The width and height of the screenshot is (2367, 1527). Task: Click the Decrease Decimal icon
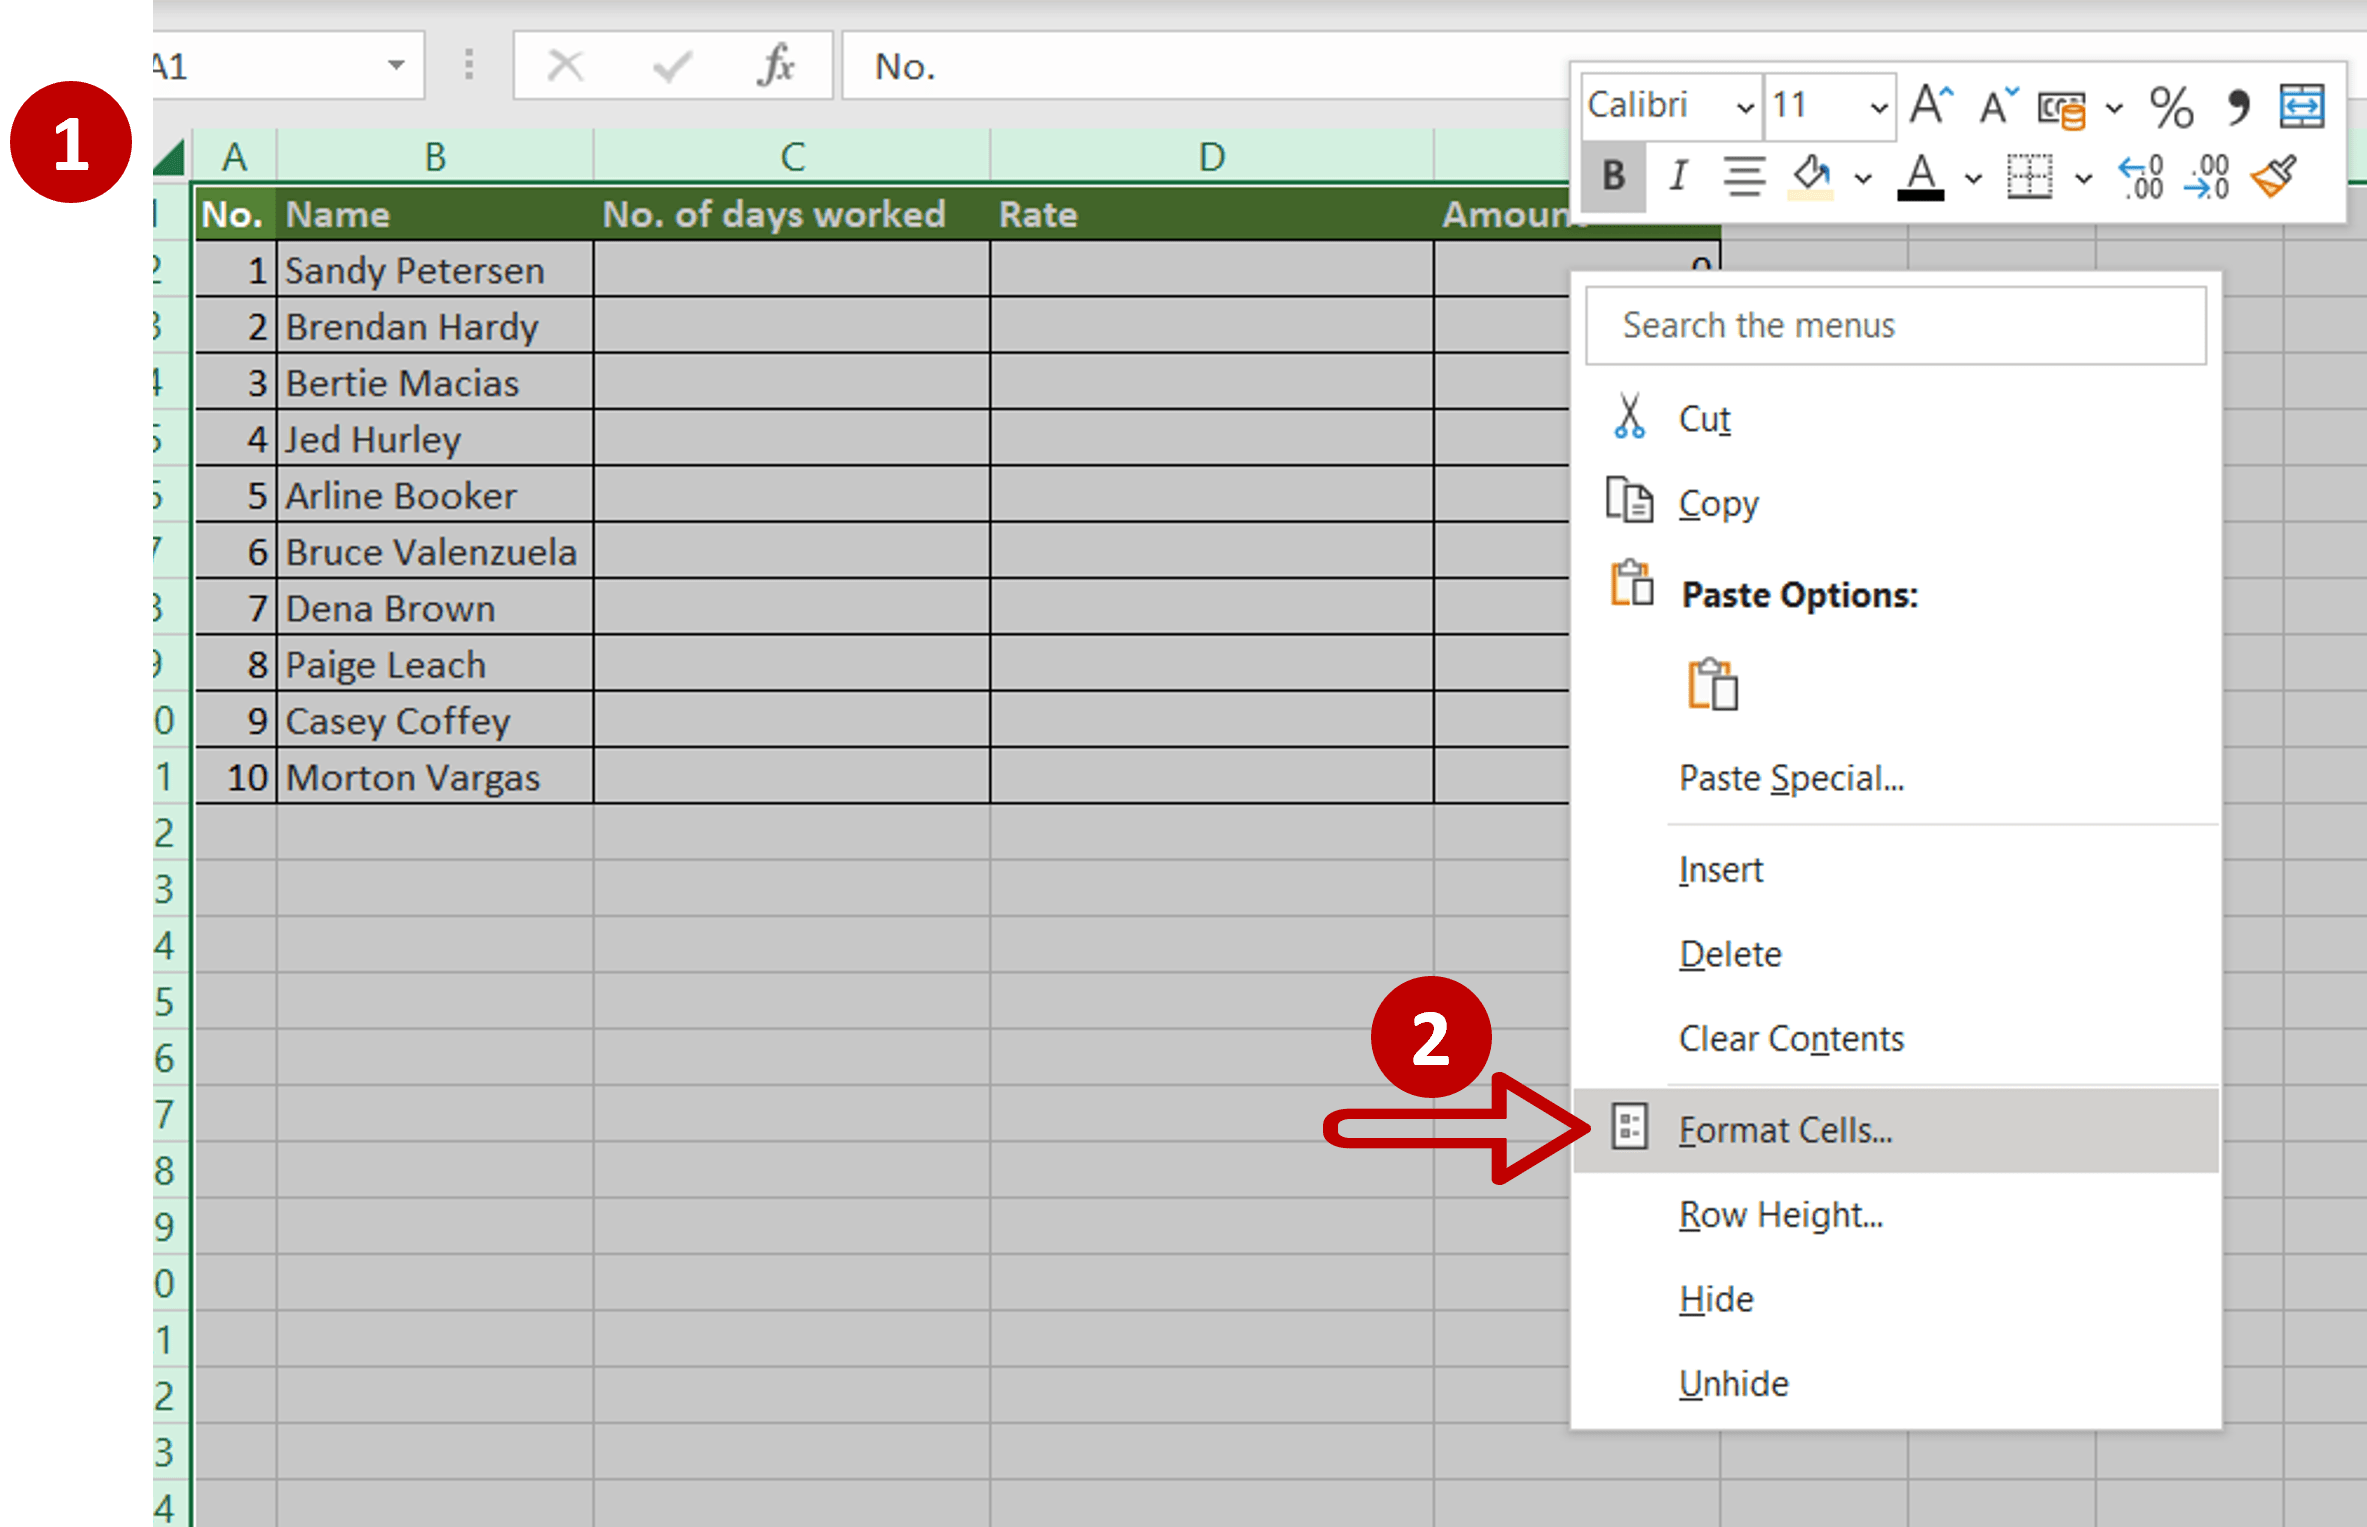pyautogui.click(x=2207, y=176)
